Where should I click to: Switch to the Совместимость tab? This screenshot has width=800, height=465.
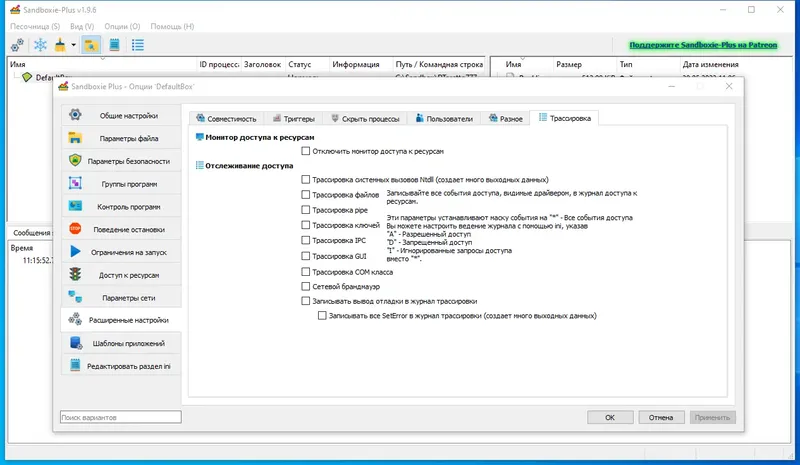[x=226, y=118]
